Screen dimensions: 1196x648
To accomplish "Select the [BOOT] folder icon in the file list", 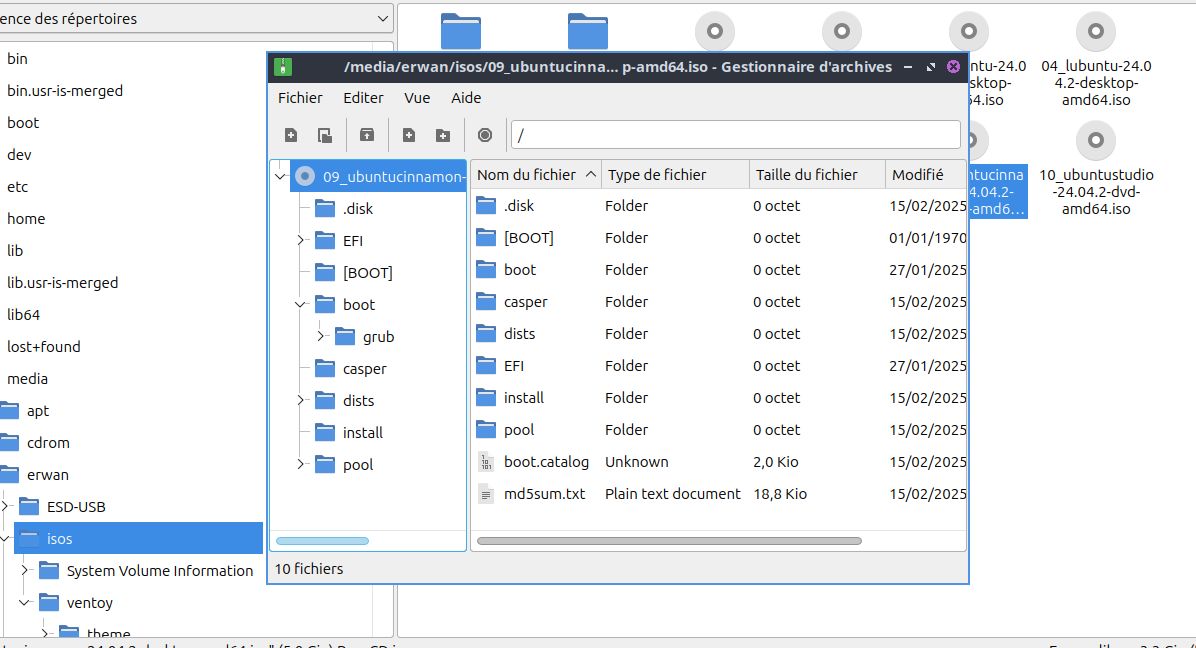I will point(486,238).
